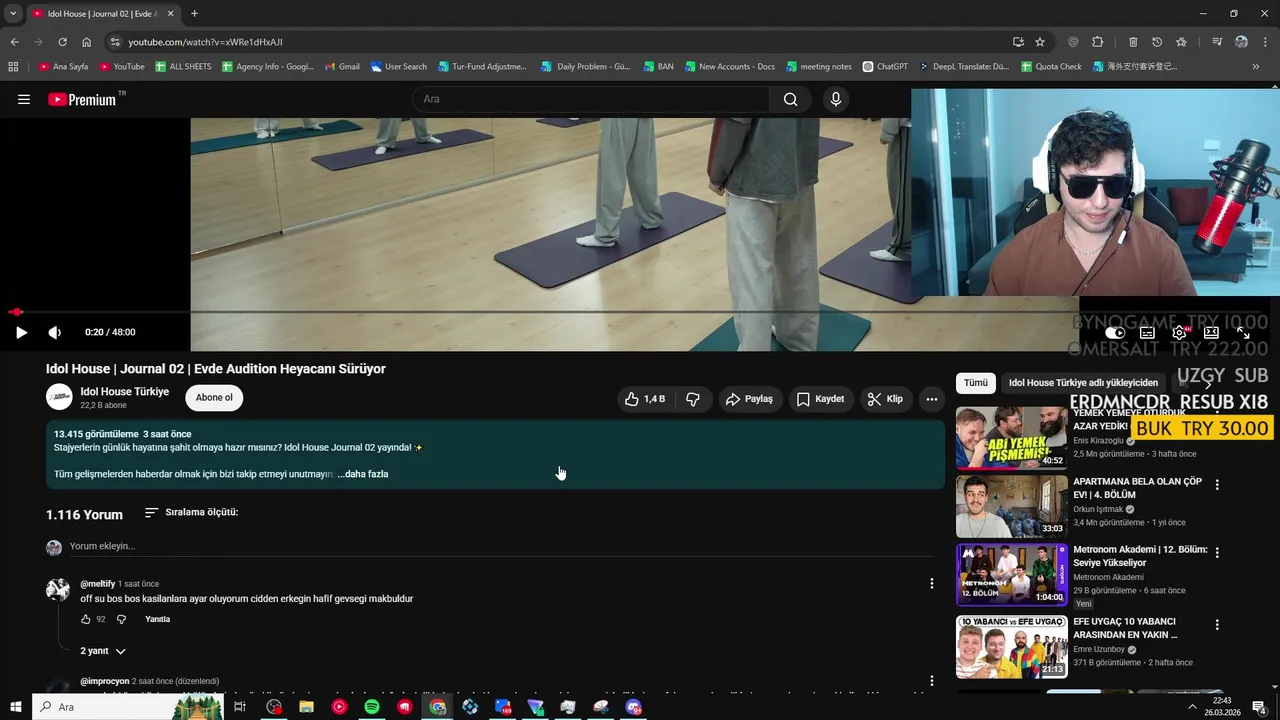This screenshot has height=720, width=1280.
Task: Open Gmail bookmark
Action: (x=342, y=67)
